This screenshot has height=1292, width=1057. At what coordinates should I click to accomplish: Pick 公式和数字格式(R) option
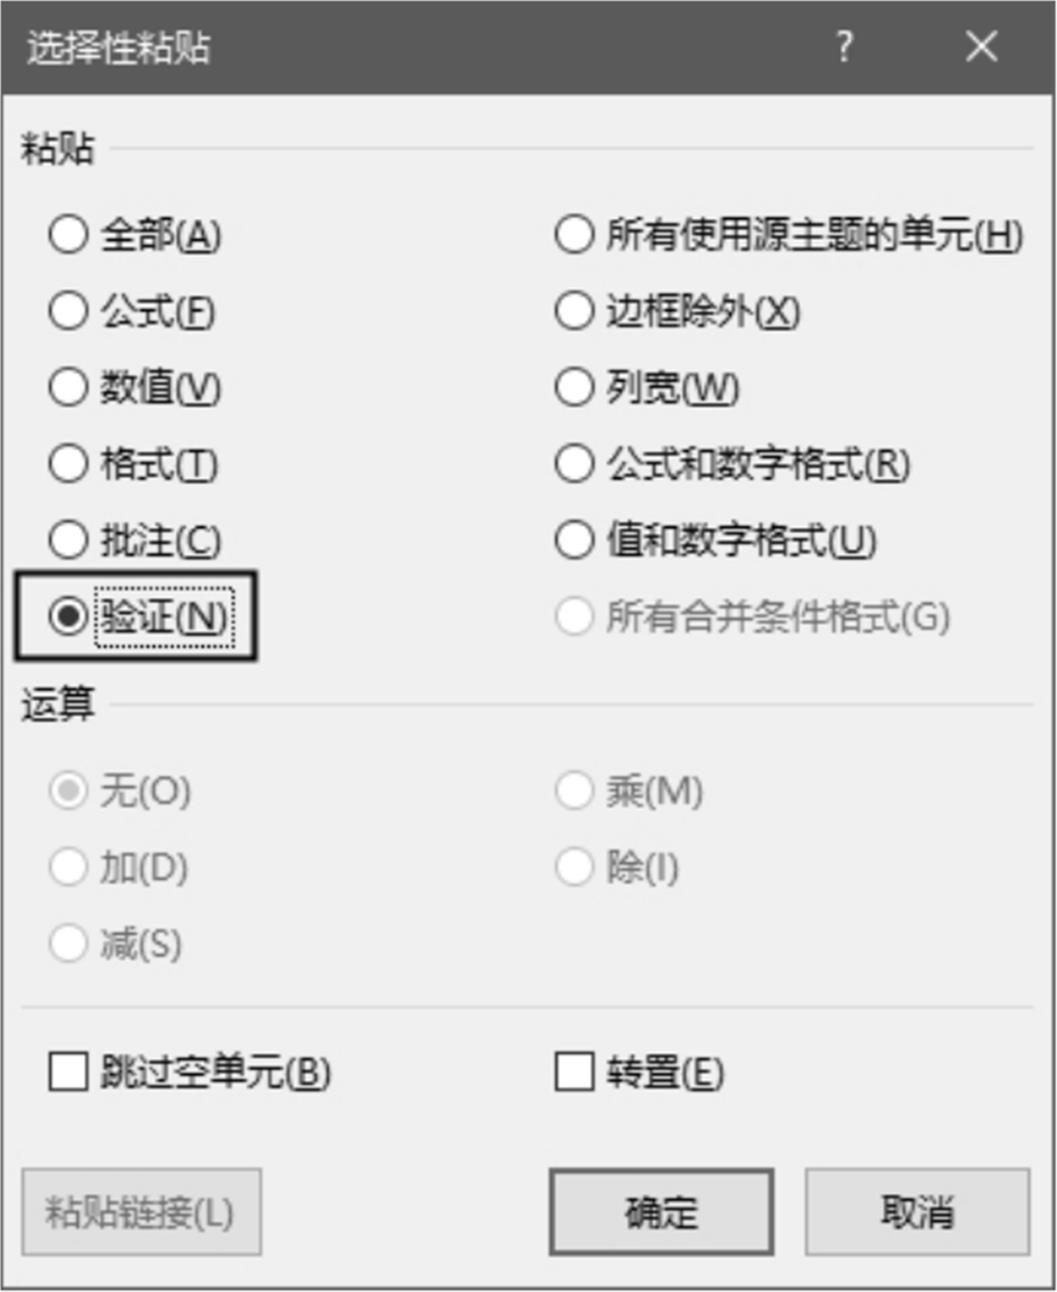pyautogui.click(x=574, y=463)
